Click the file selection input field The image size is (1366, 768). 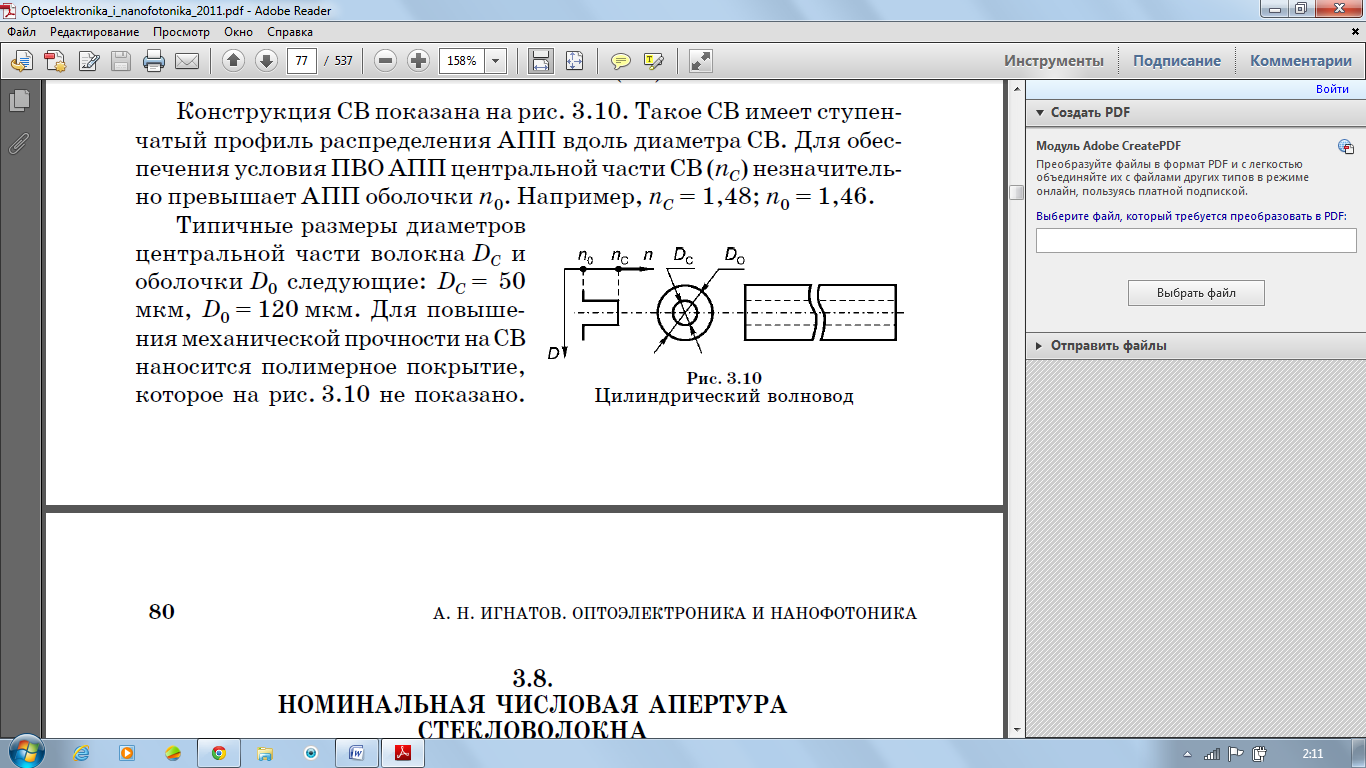coord(1196,241)
